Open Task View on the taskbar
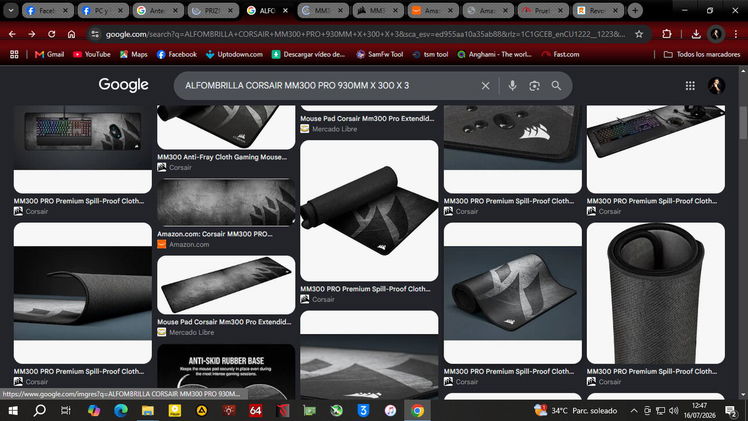The height and width of the screenshot is (421, 748). [66, 411]
